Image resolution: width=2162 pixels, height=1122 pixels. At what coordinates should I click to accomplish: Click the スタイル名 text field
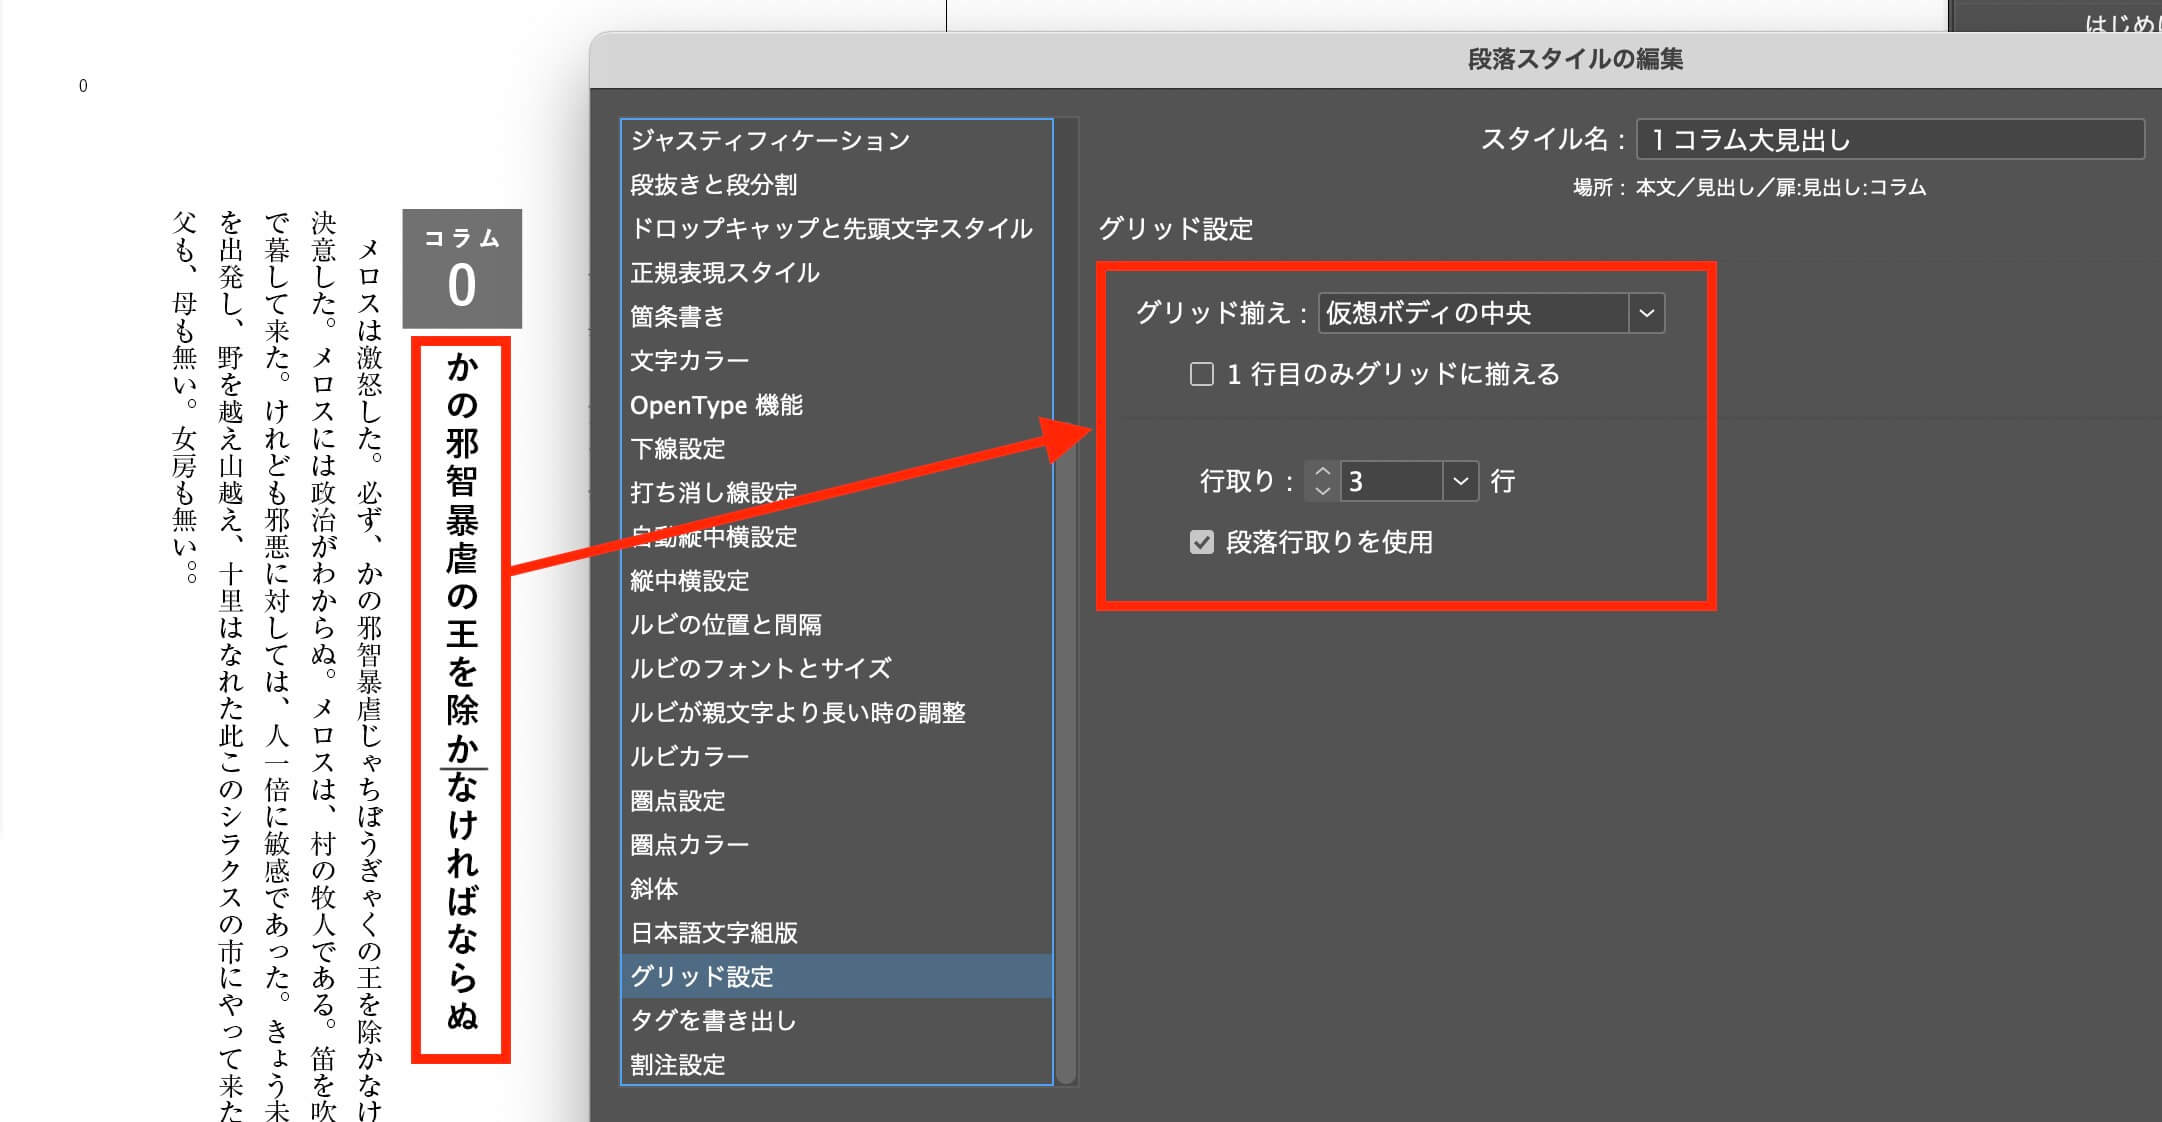[1889, 140]
